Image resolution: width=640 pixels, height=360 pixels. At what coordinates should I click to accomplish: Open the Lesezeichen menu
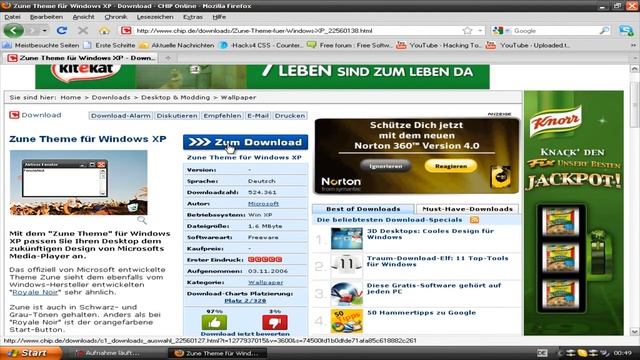coord(155,17)
